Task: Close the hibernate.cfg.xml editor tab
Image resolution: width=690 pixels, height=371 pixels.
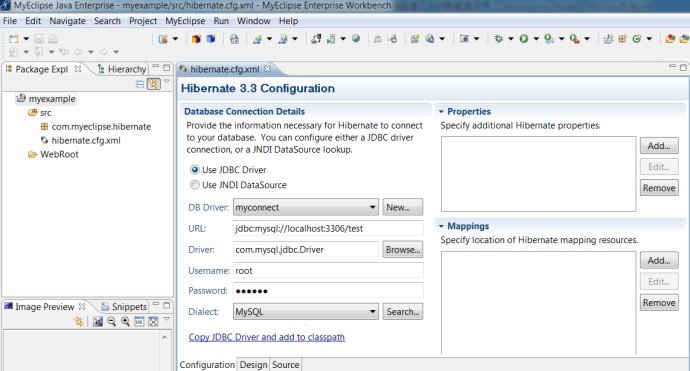Action: tap(267, 69)
